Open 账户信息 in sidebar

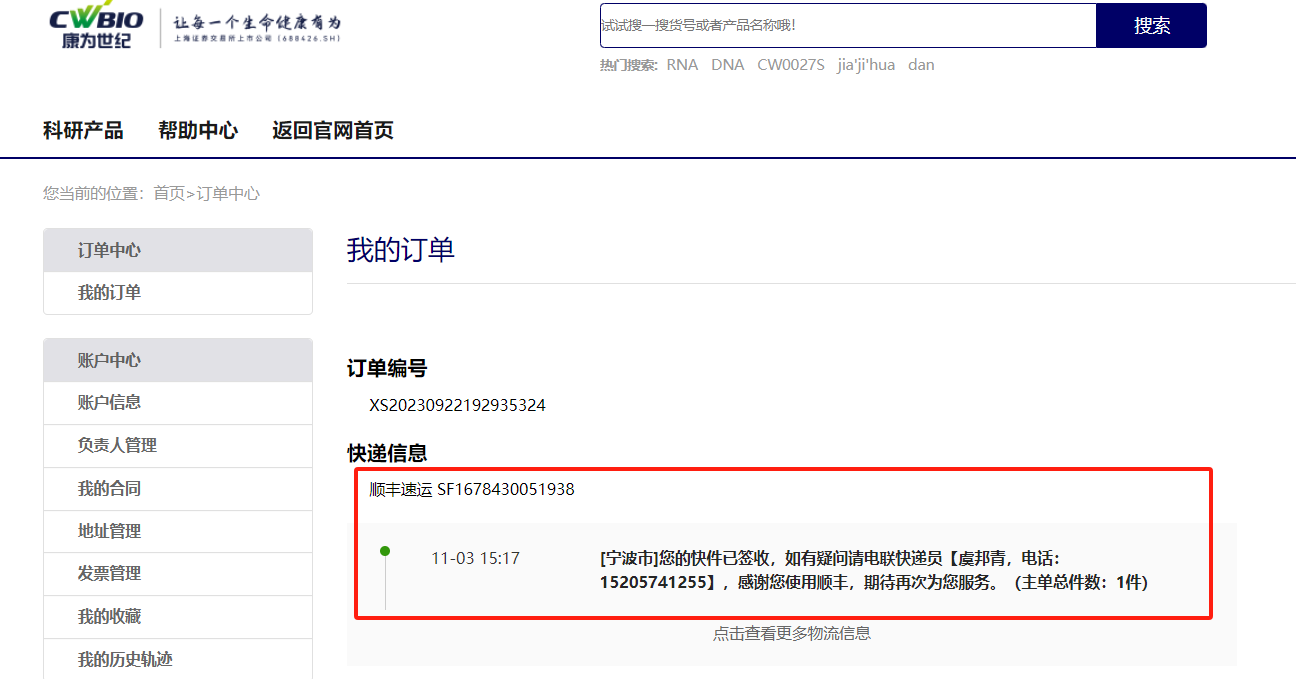pos(109,402)
